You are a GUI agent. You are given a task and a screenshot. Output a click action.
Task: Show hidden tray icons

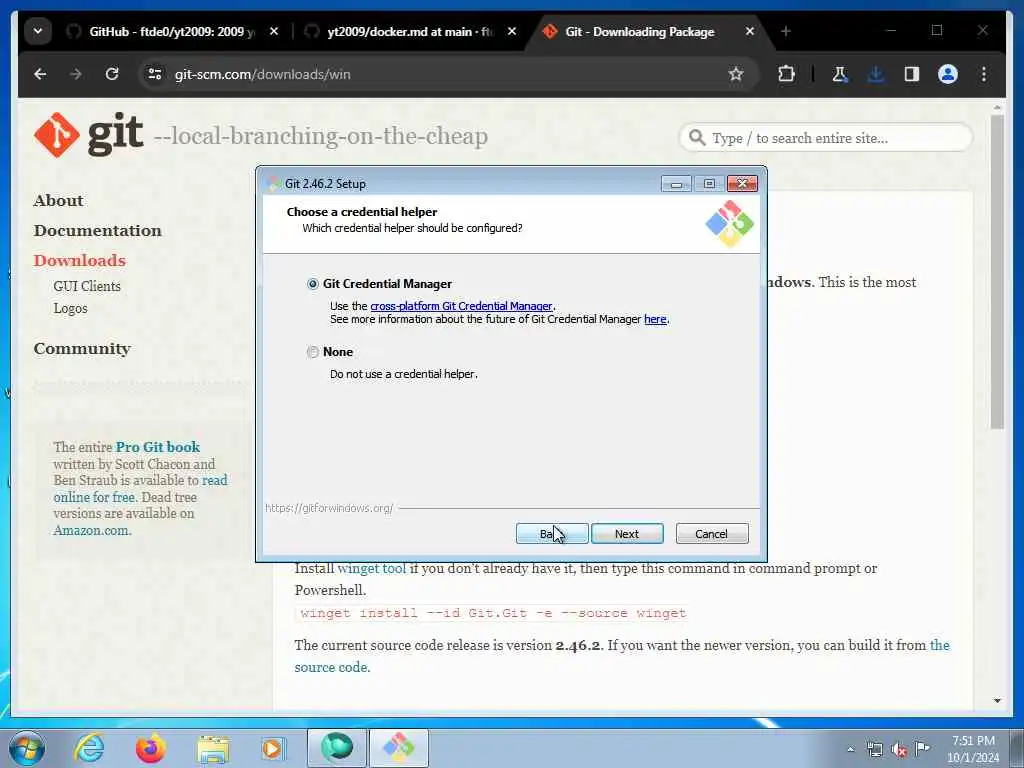coord(850,750)
